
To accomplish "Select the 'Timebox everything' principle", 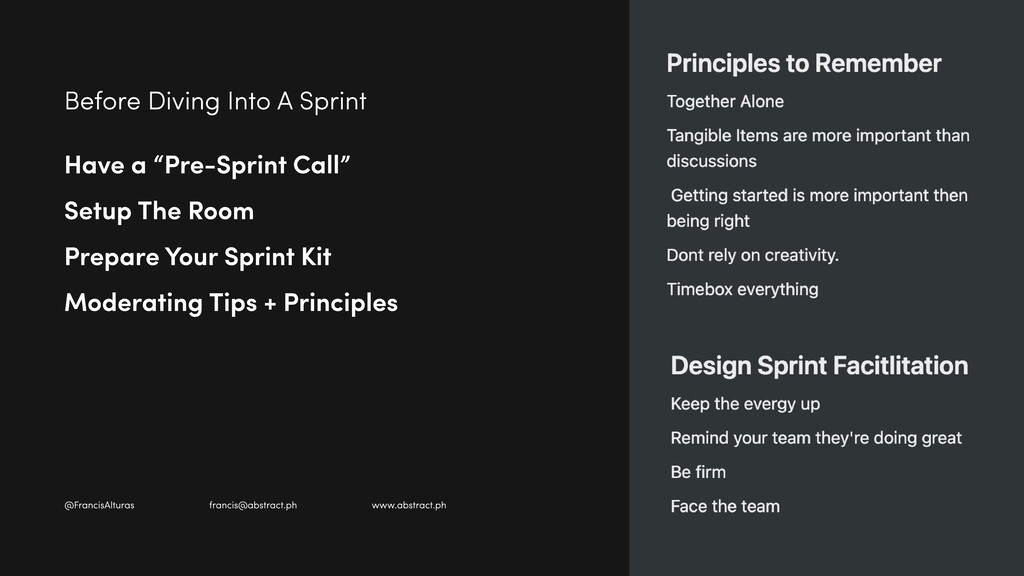I will coord(742,289).
